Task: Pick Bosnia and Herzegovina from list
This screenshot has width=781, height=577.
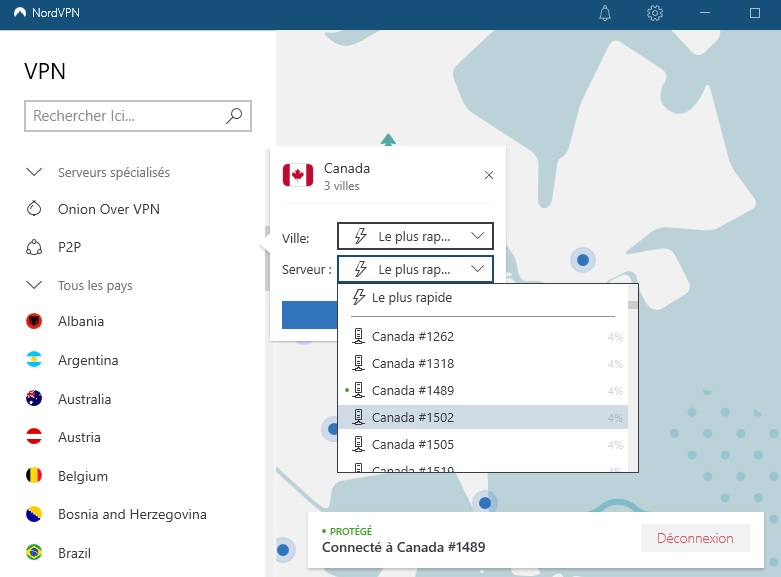Action: (132, 514)
